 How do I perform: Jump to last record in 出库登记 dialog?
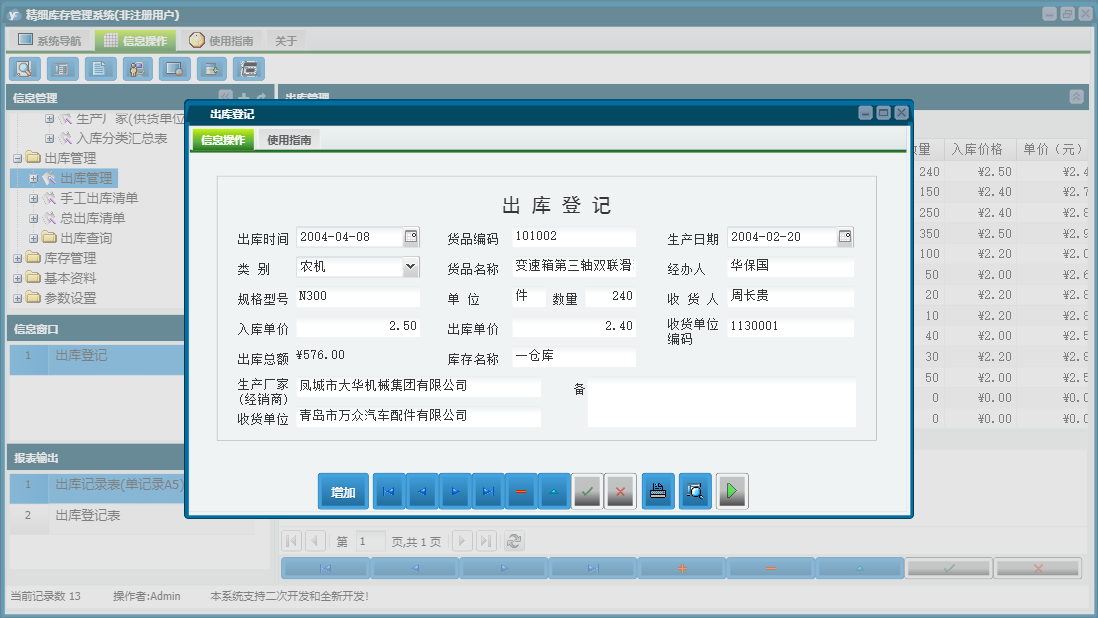click(x=488, y=491)
